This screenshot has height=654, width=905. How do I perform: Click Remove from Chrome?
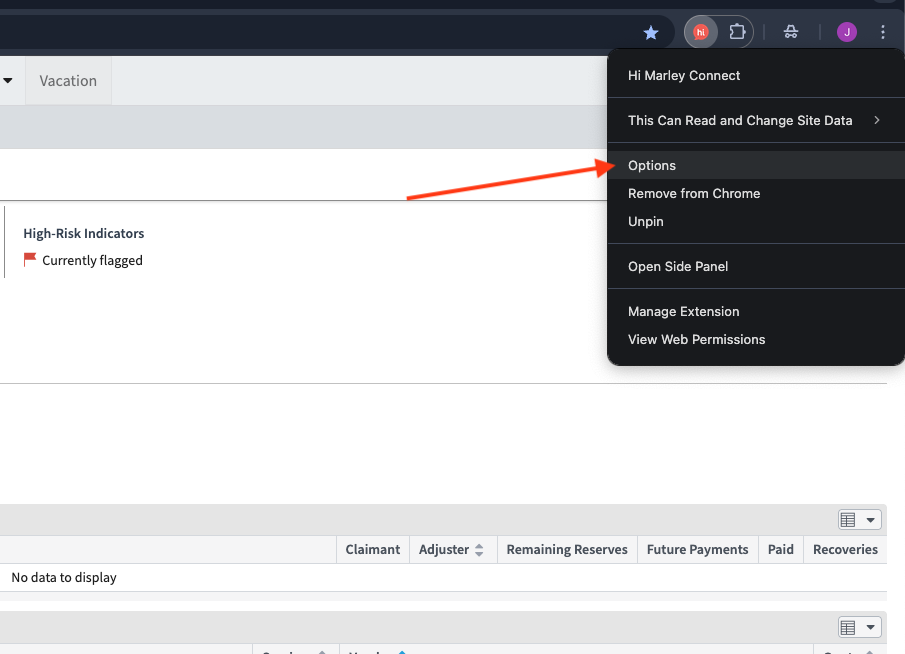coord(694,193)
